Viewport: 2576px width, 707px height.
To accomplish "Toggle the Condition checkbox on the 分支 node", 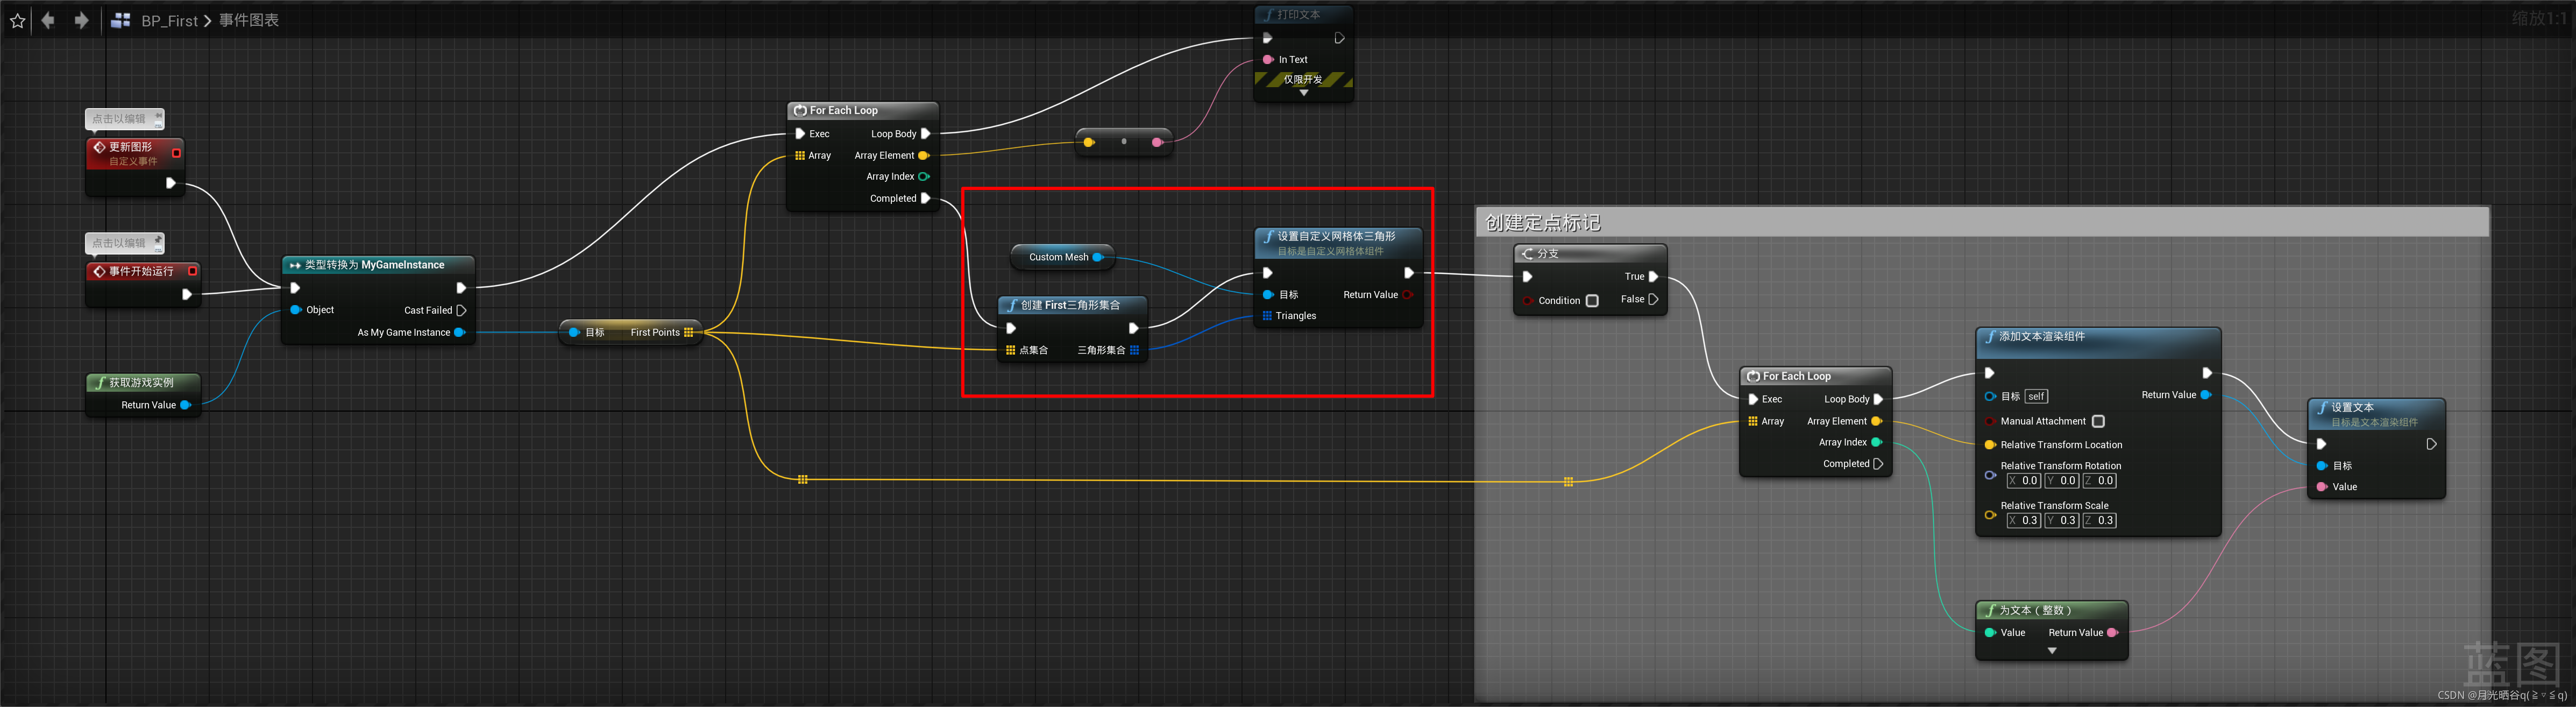I will coord(1594,300).
